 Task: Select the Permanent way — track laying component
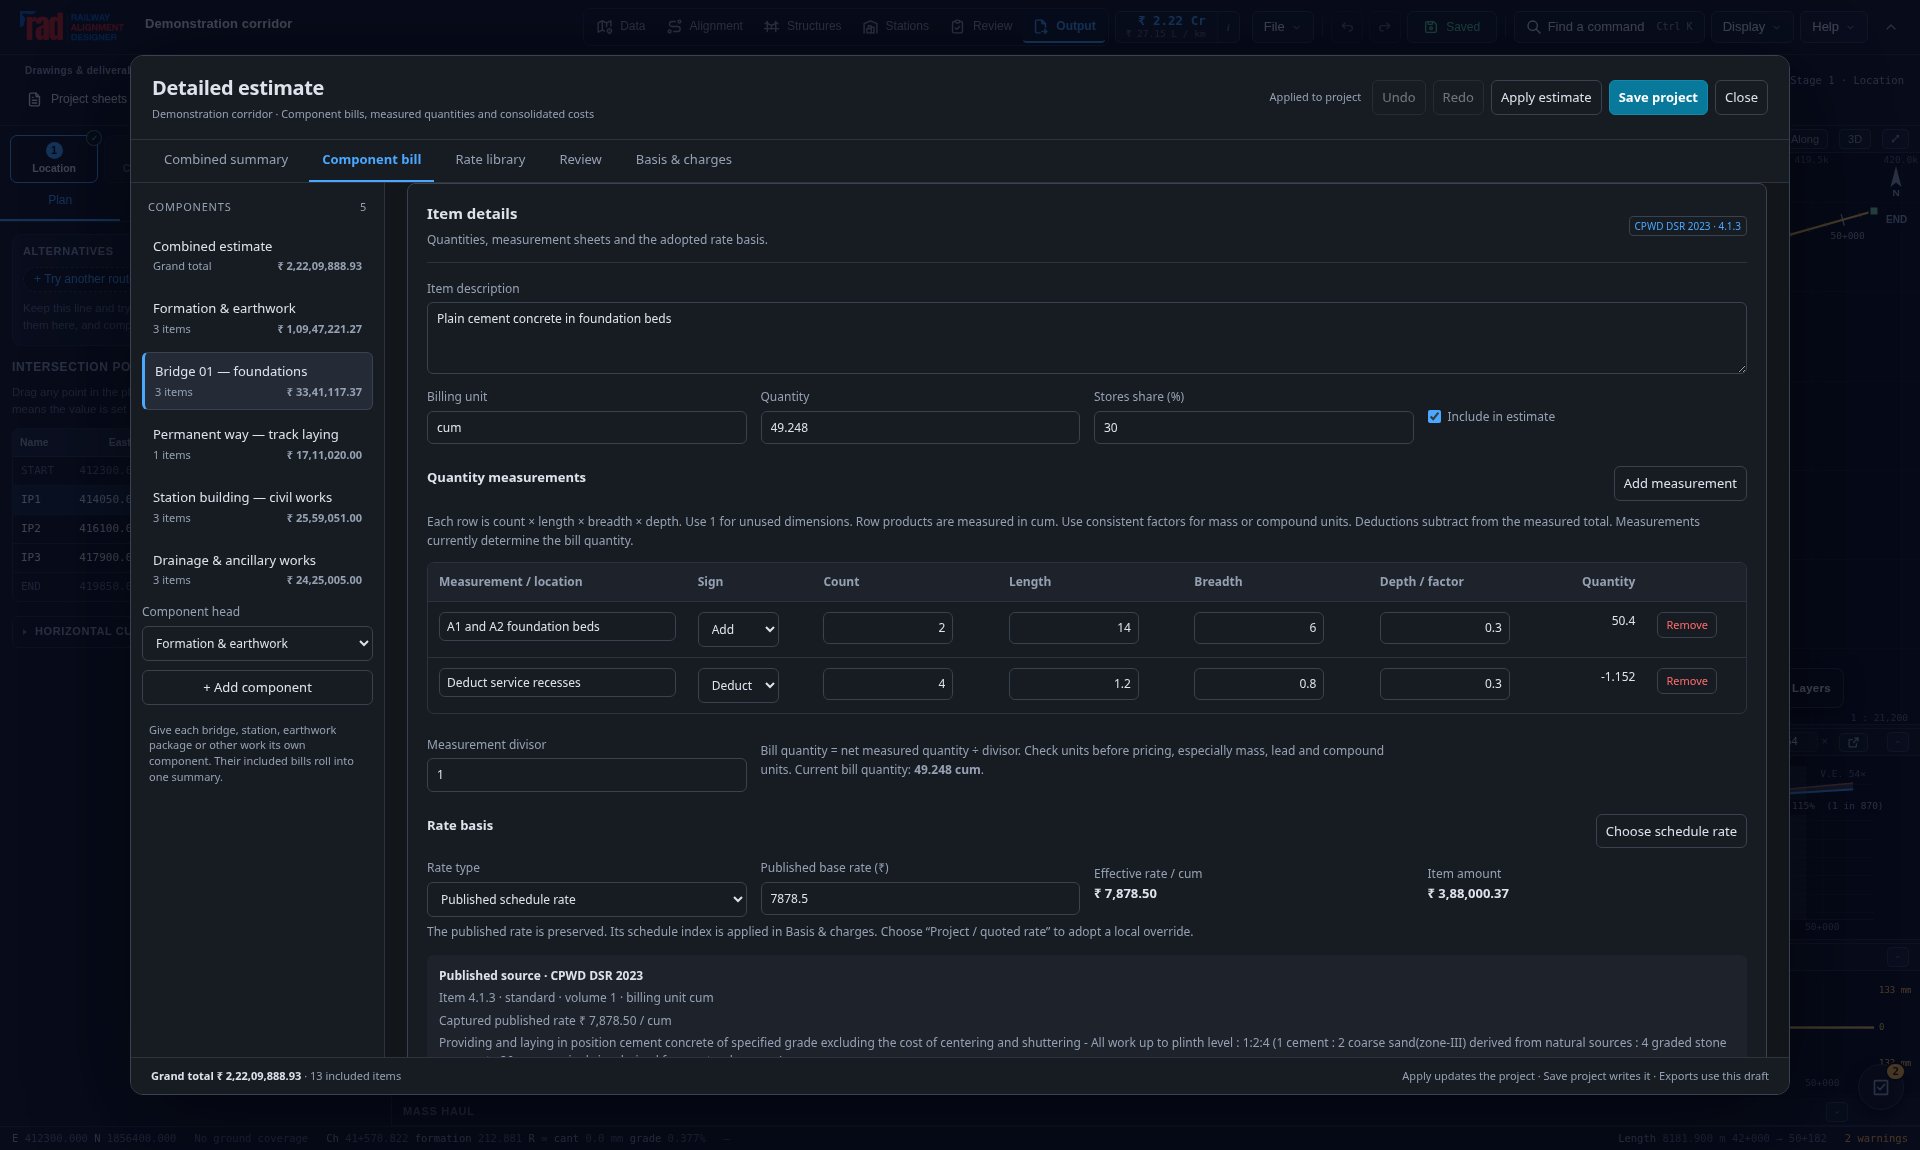(257, 444)
